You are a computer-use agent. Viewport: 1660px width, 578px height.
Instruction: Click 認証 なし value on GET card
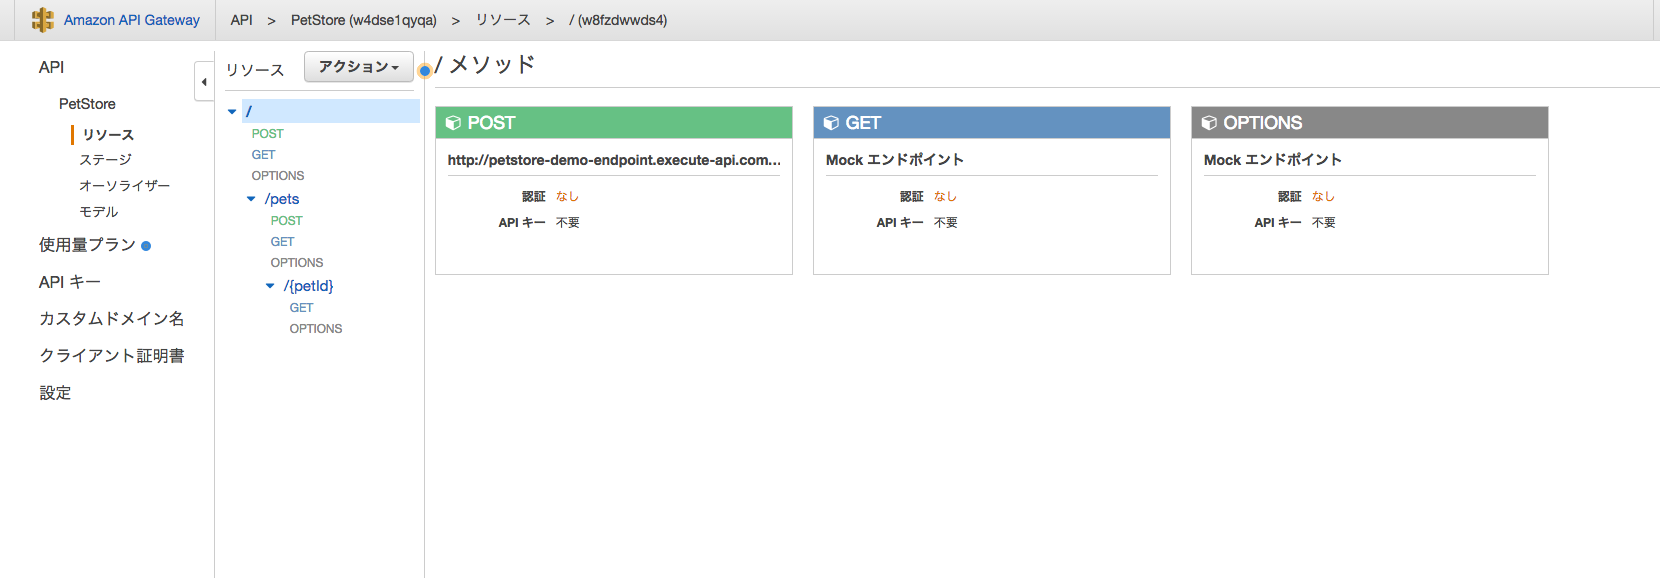945,197
